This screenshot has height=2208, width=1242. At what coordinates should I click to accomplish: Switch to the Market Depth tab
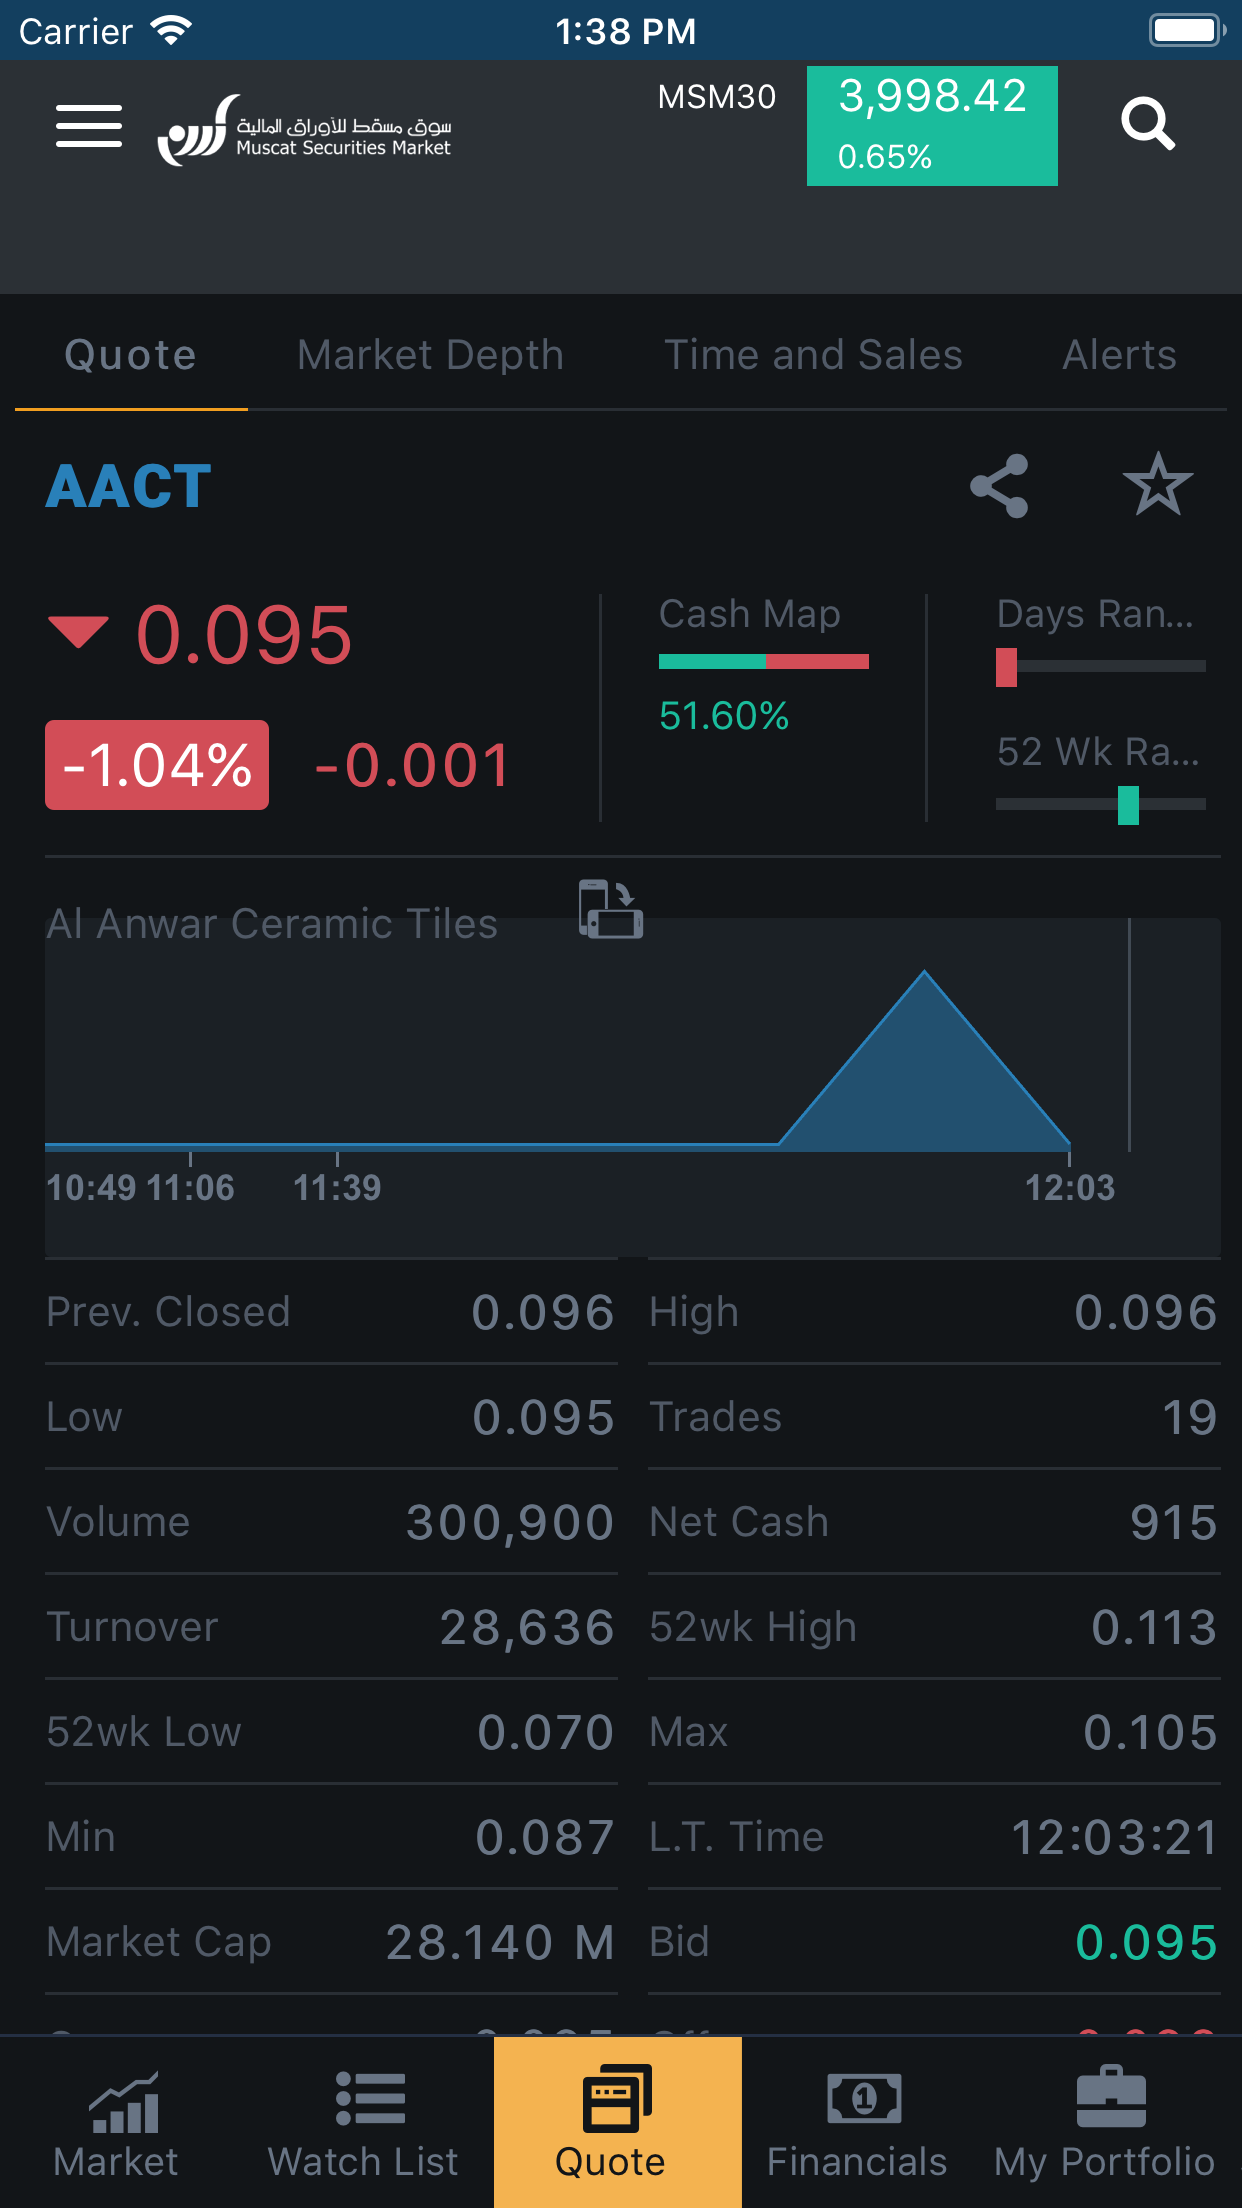coord(430,355)
